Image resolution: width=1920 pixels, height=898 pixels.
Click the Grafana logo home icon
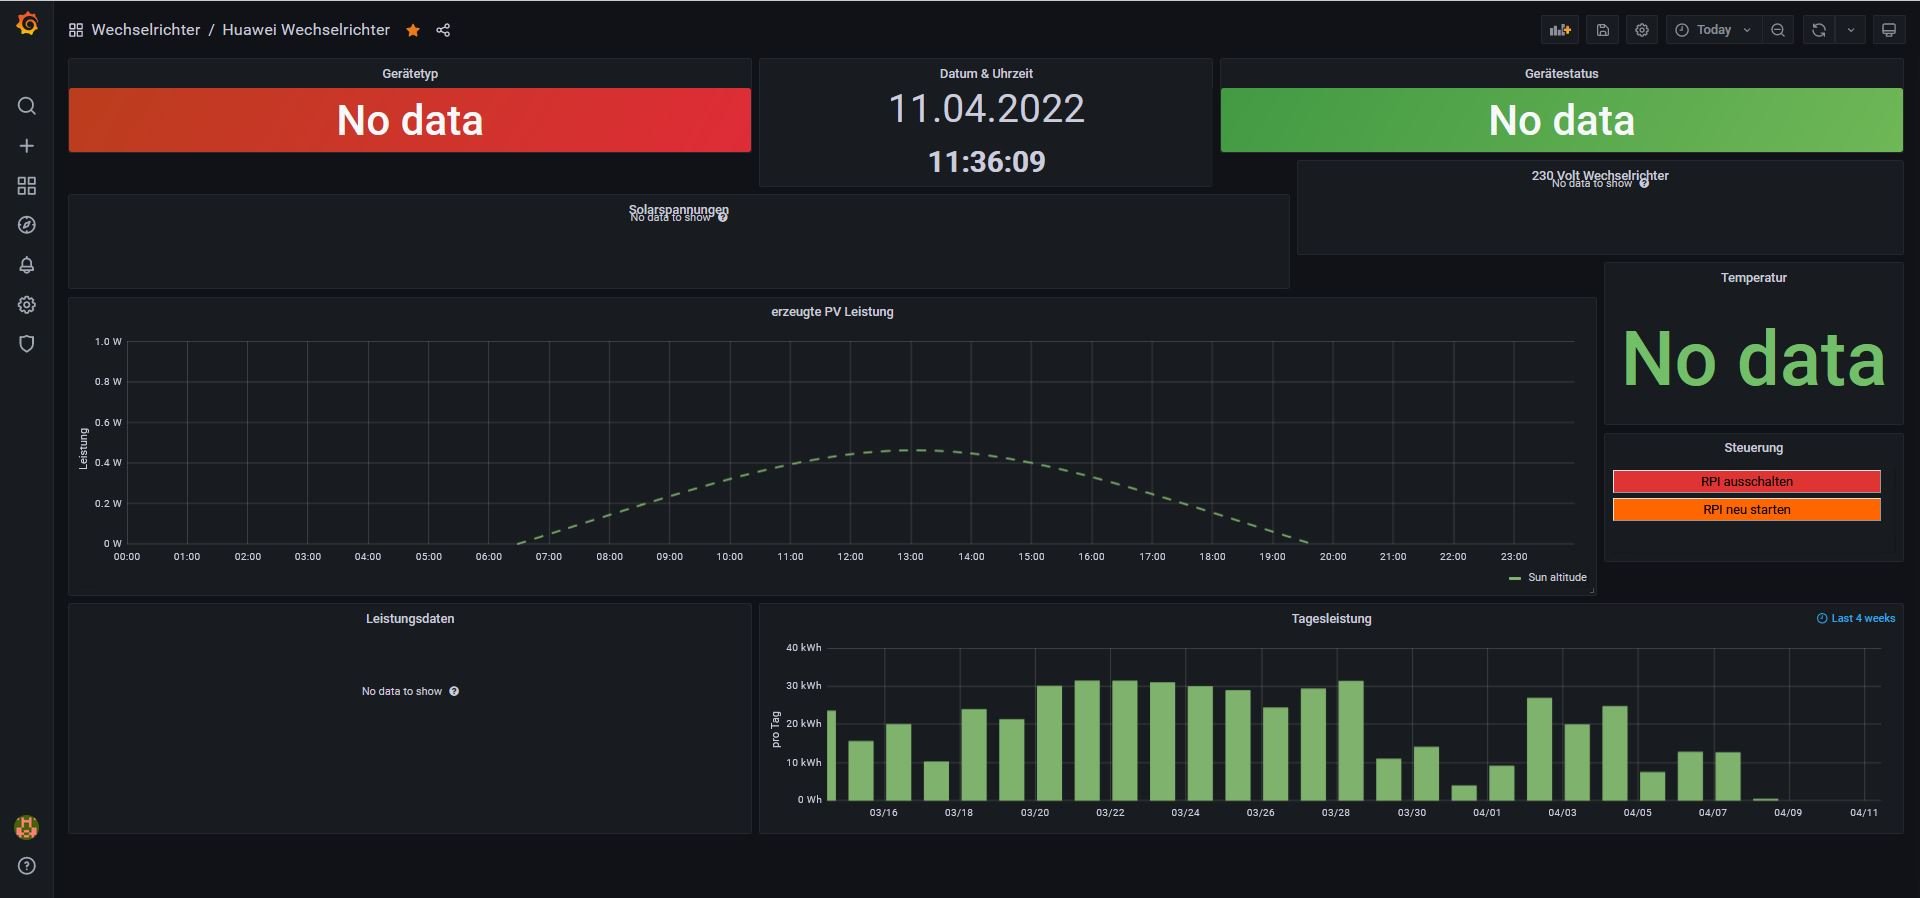[x=27, y=24]
